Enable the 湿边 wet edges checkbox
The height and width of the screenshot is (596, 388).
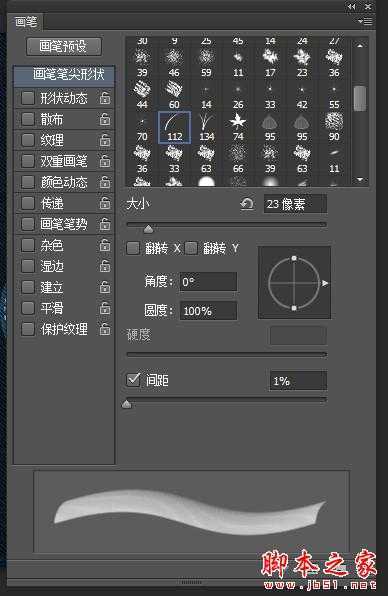(x=28, y=266)
